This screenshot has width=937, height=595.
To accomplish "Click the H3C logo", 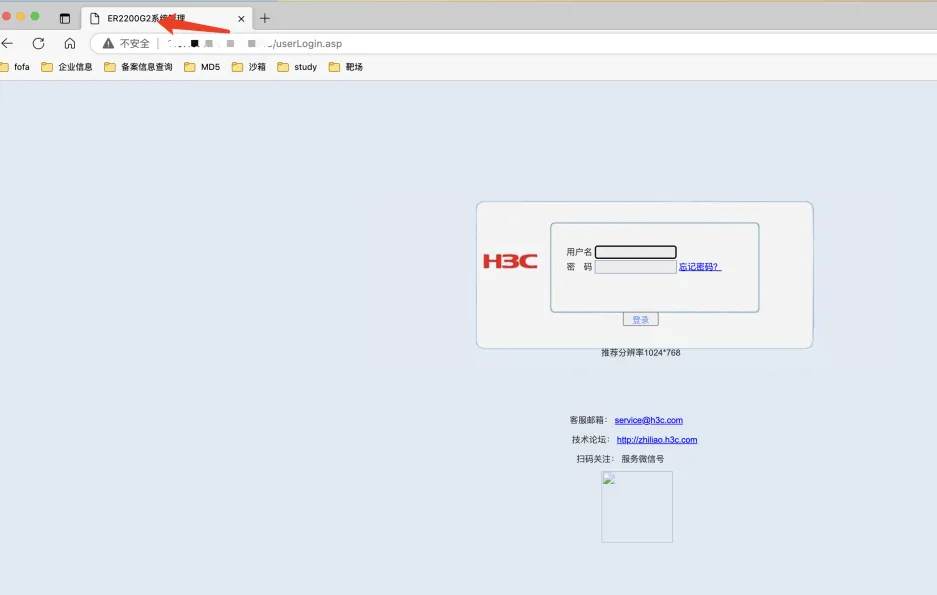I will coord(510,261).
